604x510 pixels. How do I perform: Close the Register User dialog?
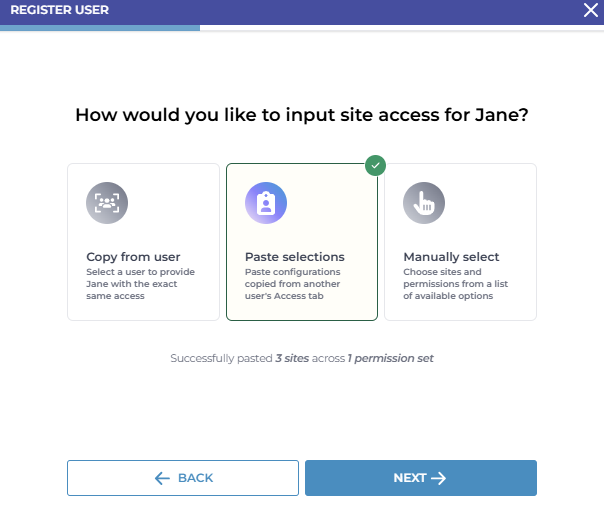[x=590, y=10]
